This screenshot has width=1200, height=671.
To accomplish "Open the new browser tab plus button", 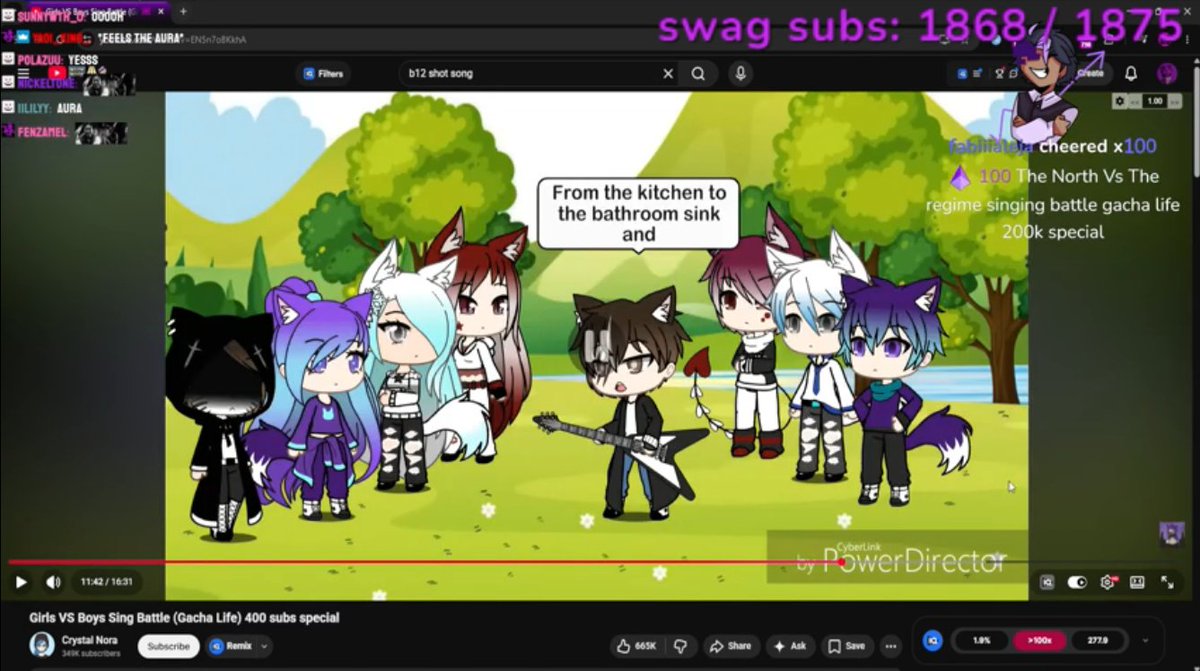I will coord(183,11).
